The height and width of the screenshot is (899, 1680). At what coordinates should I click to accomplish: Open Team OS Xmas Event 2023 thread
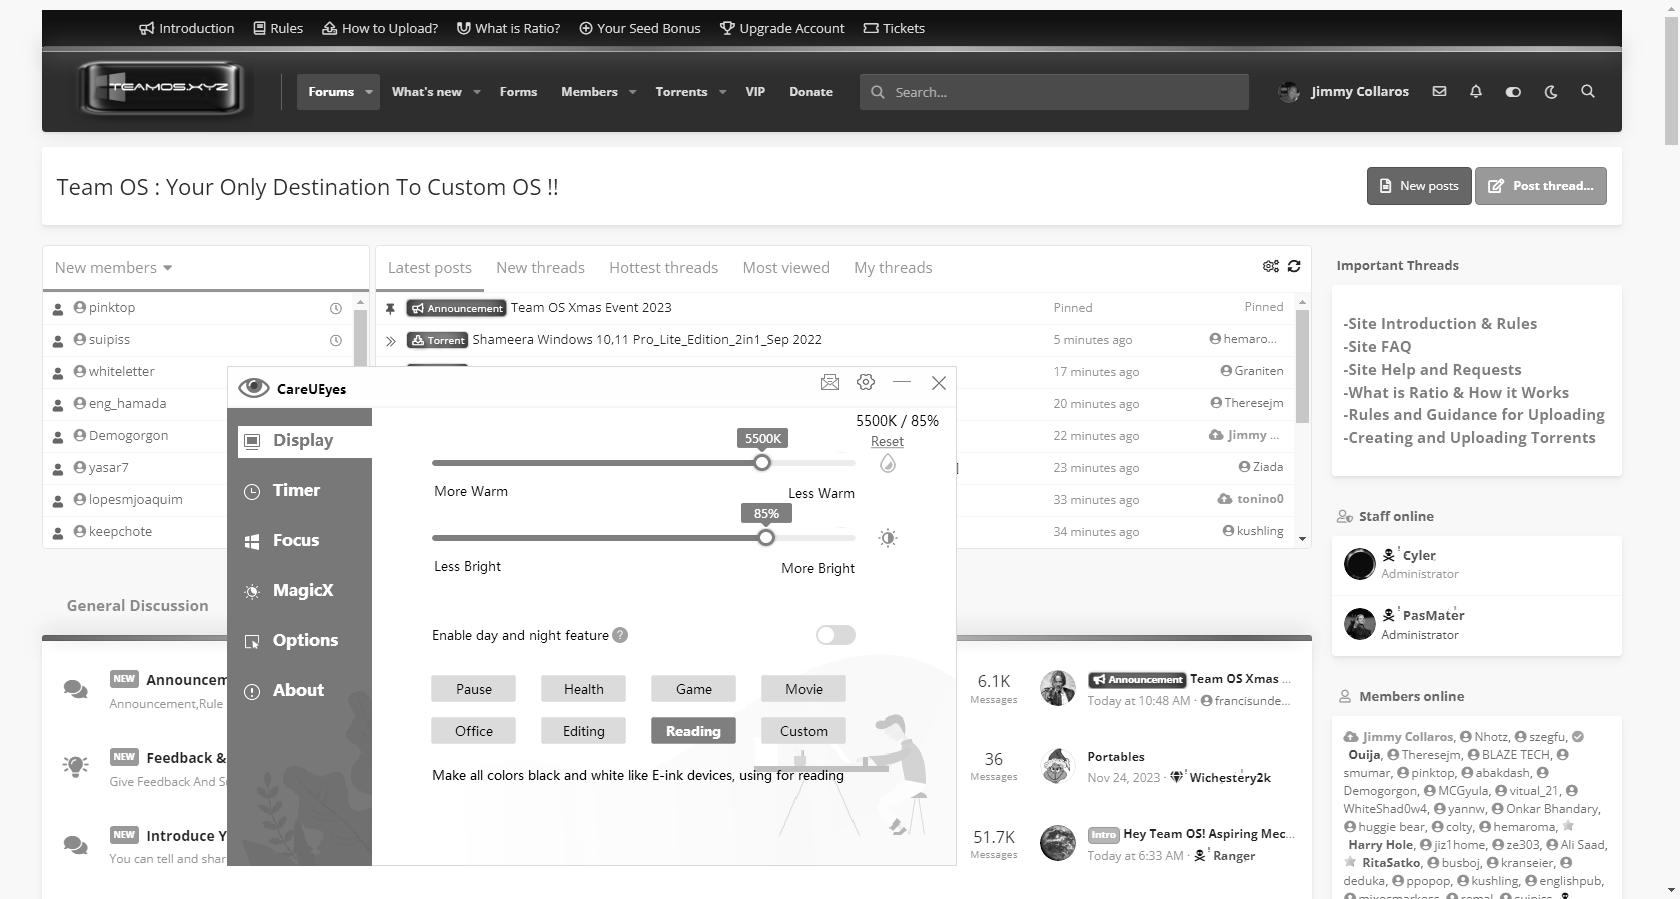(591, 308)
